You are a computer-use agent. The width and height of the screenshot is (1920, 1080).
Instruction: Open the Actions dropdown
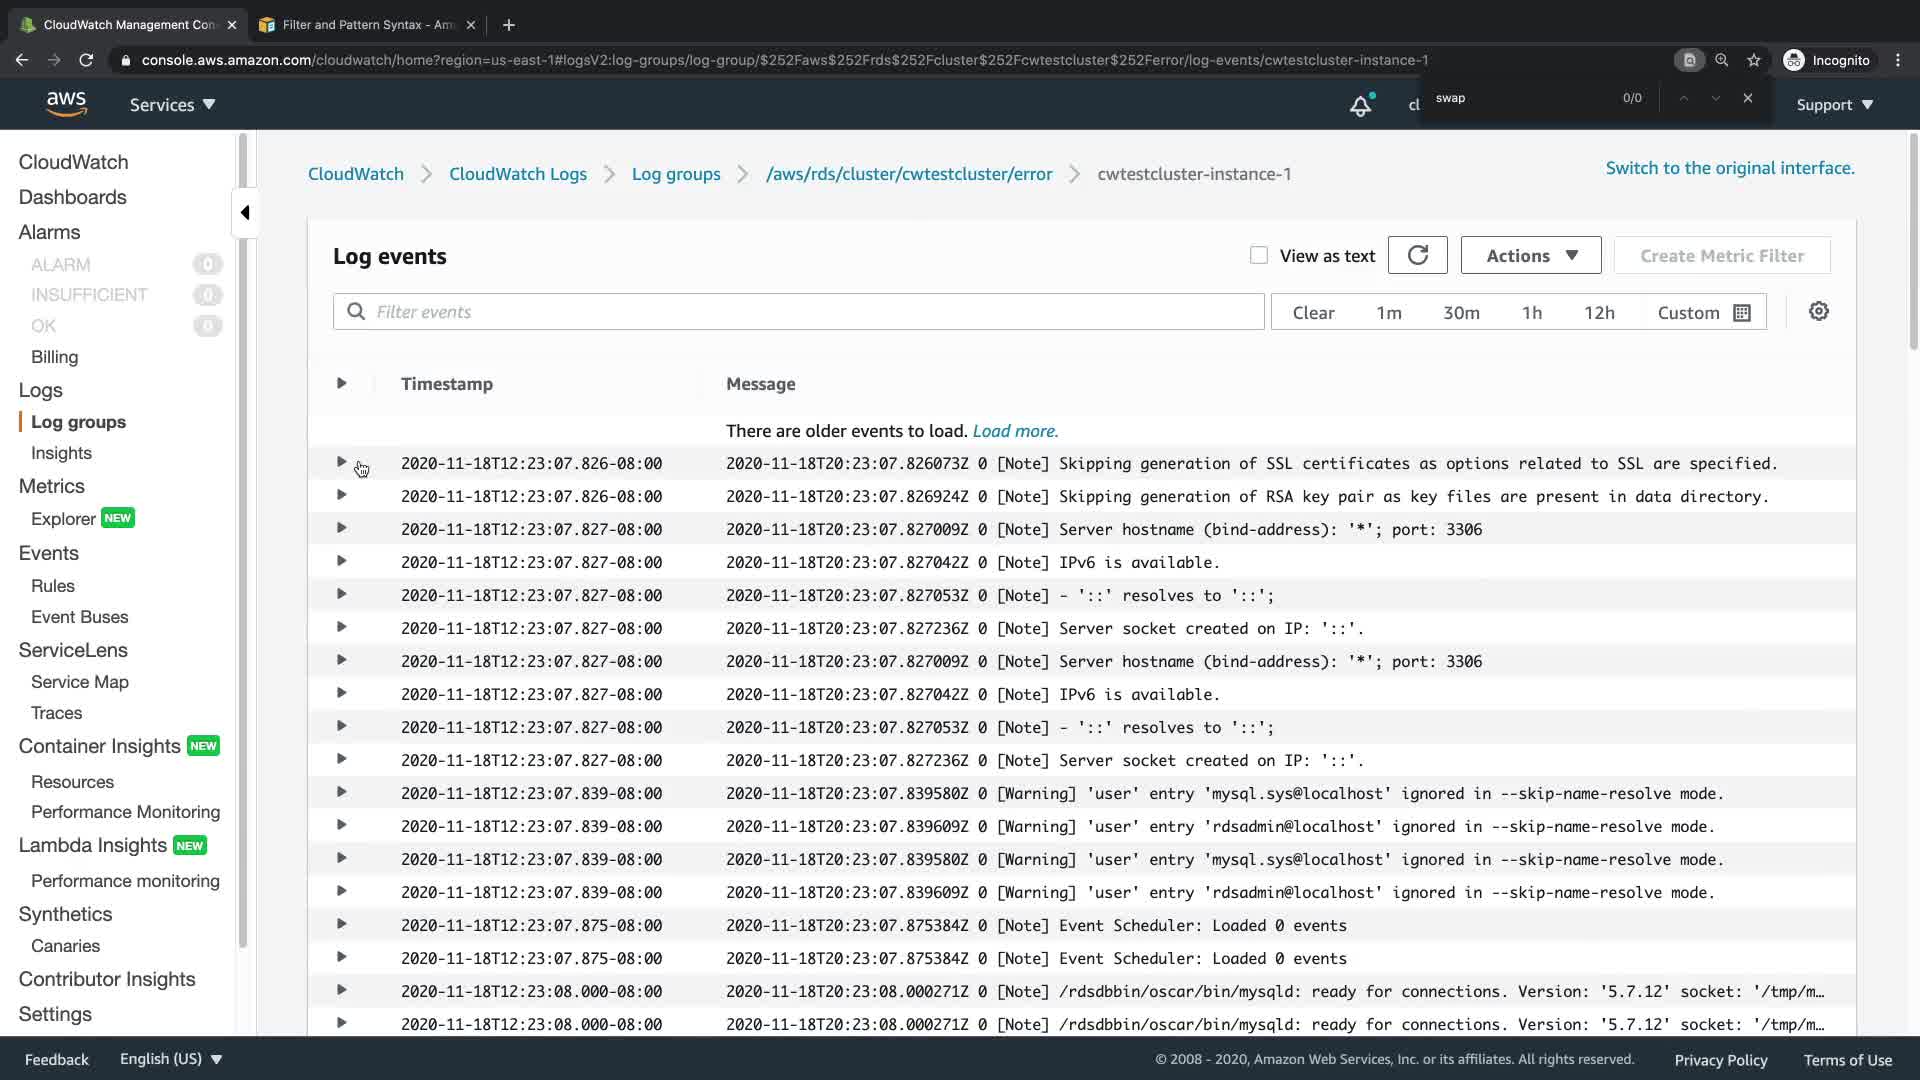[x=1530, y=256]
